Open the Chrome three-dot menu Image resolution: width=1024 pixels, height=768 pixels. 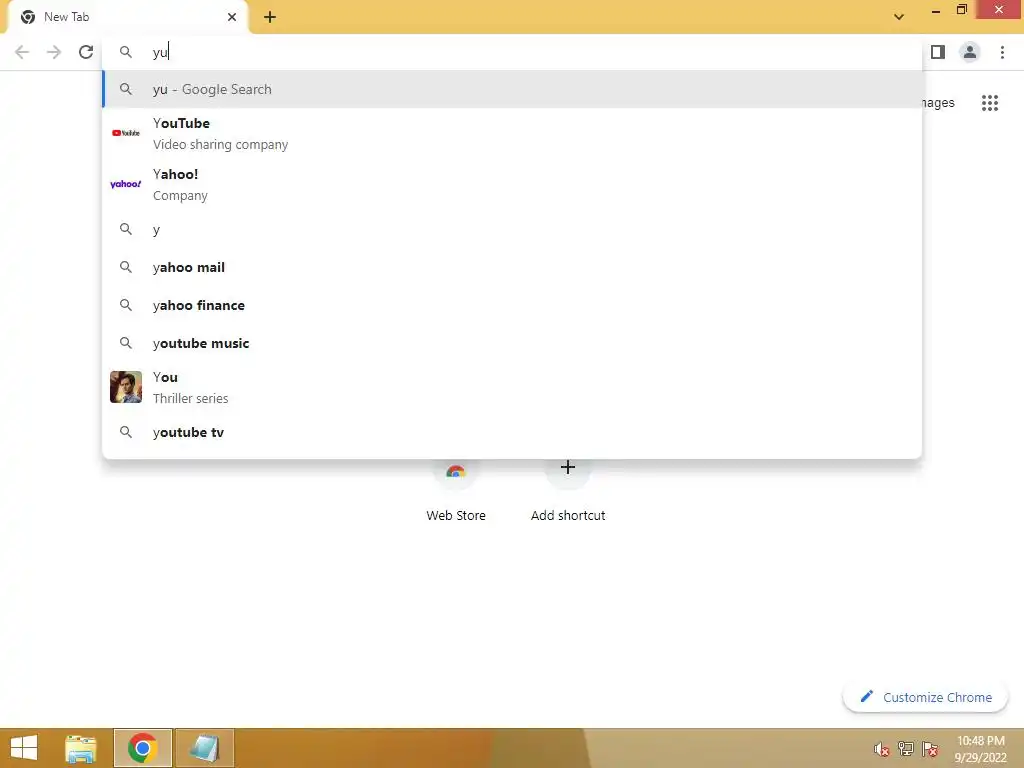click(1002, 52)
